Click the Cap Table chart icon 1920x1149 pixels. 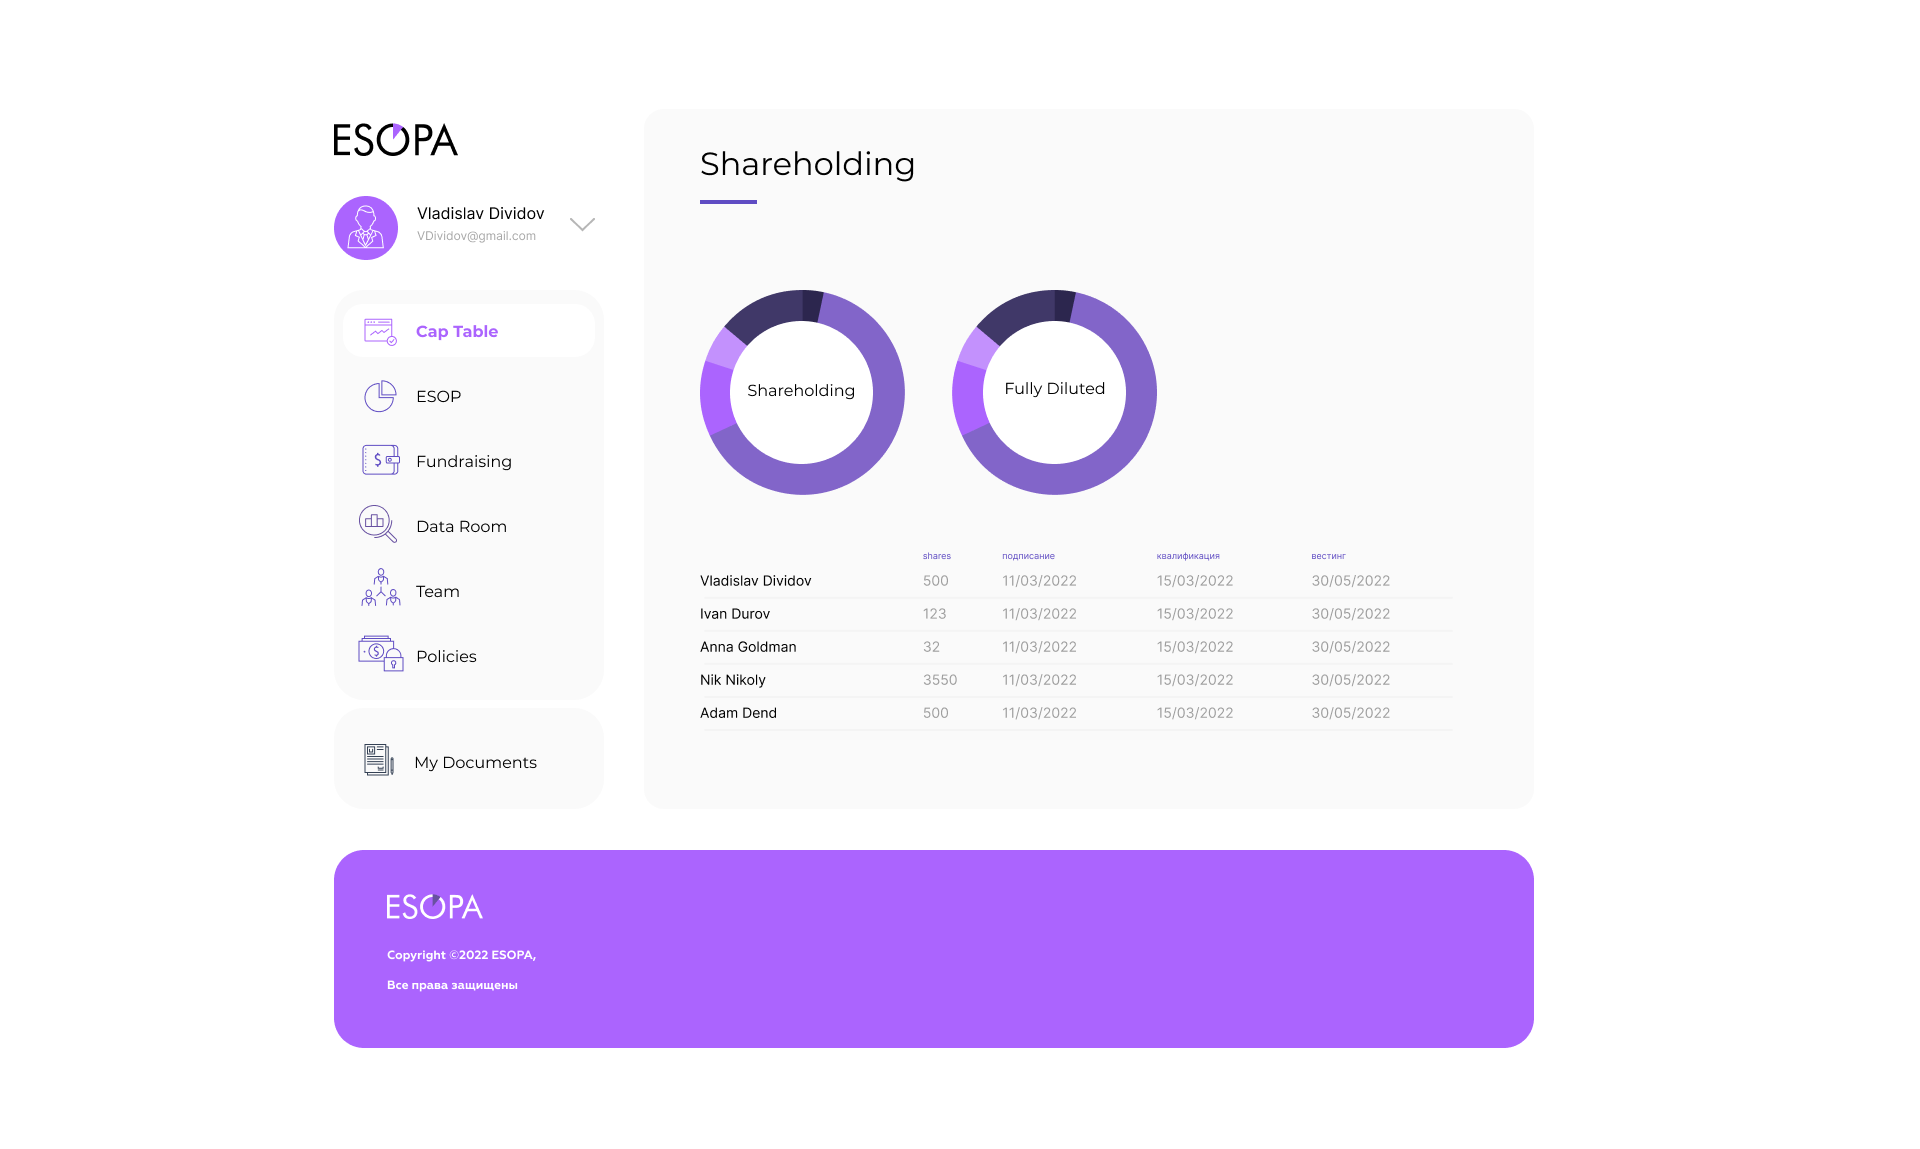380,331
